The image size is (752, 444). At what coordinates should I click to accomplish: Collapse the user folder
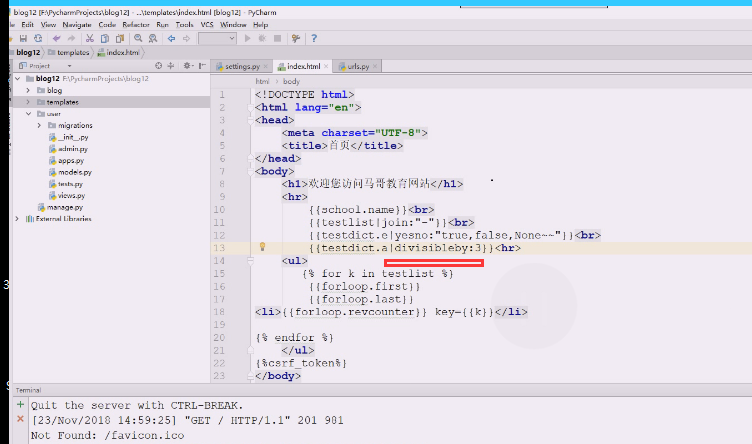point(28,114)
